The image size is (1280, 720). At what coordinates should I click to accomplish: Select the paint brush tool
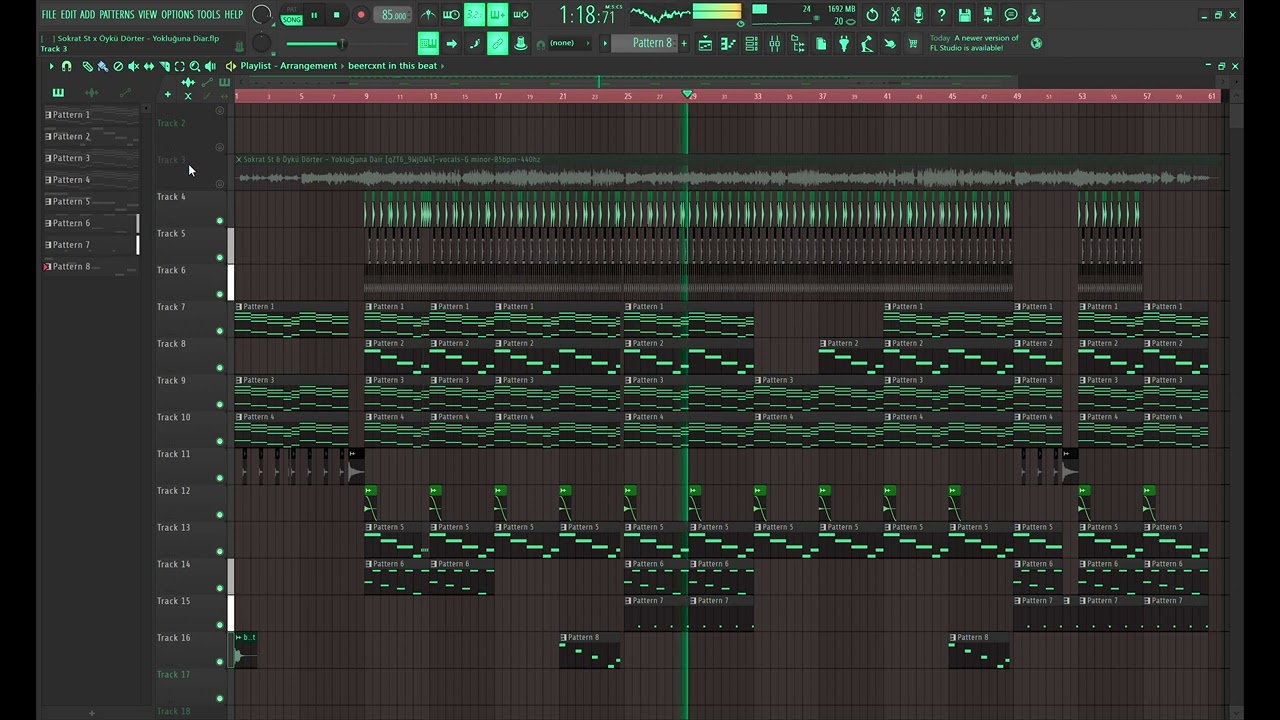102,66
